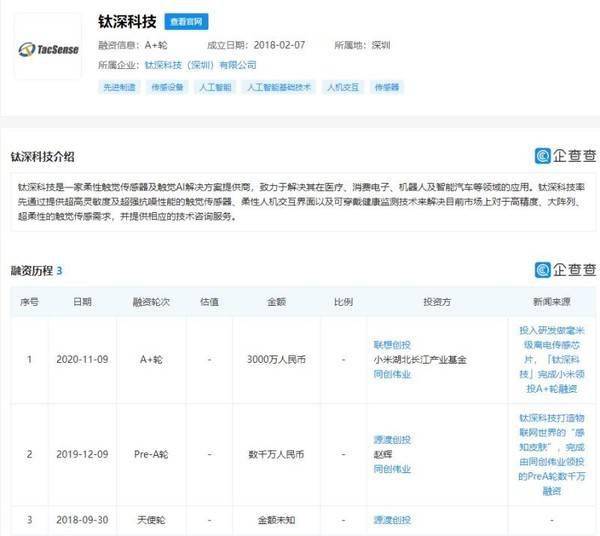Click the 数千万人民币 amount cell

pos(276,454)
